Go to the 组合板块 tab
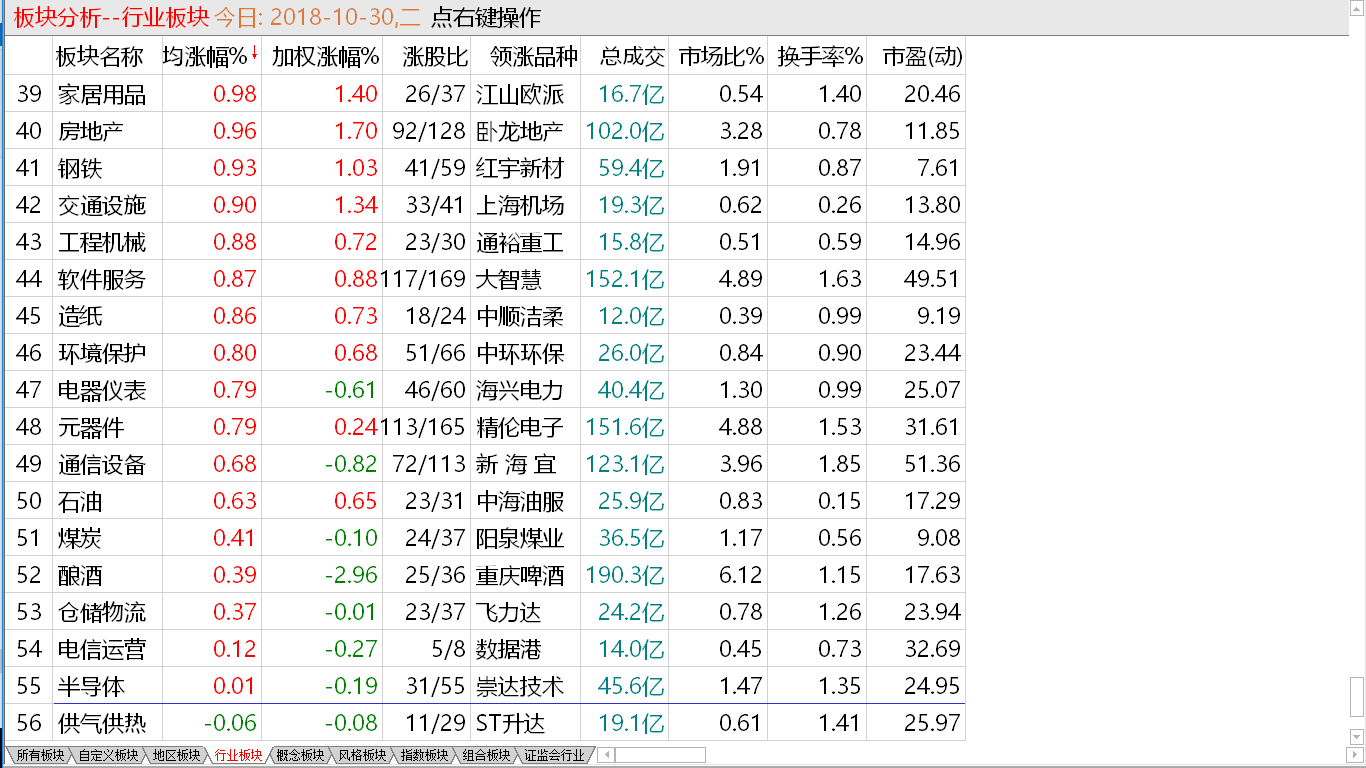Viewport: 1366px width, 768px height. [486, 755]
